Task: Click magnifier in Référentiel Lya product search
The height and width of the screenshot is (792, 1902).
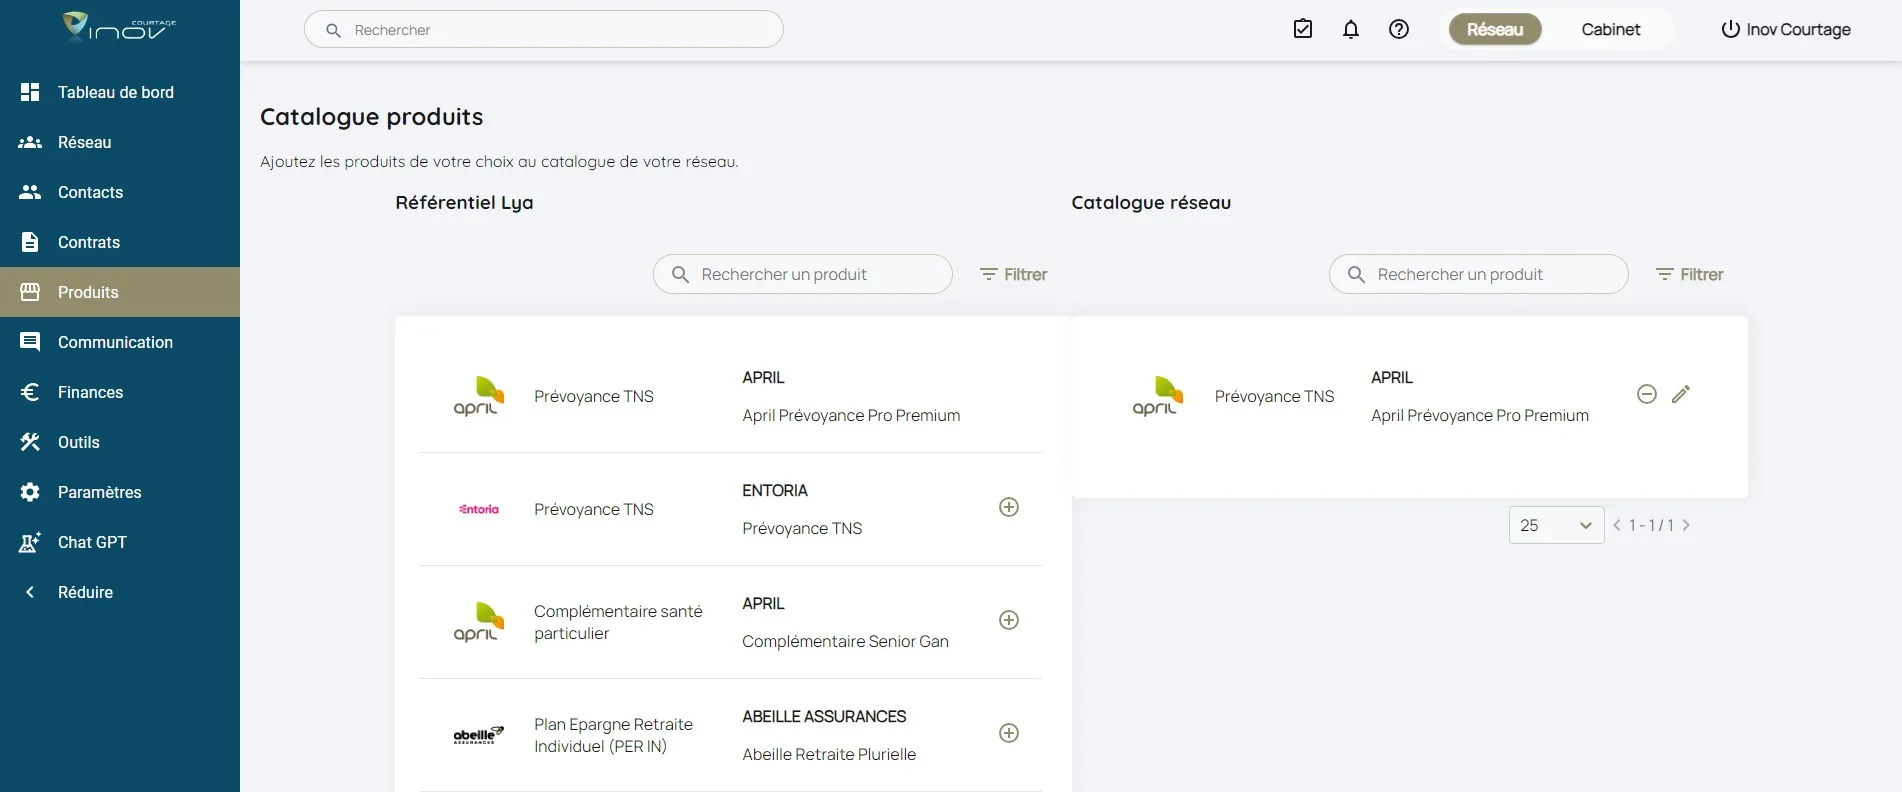Action: (x=680, y=274)
